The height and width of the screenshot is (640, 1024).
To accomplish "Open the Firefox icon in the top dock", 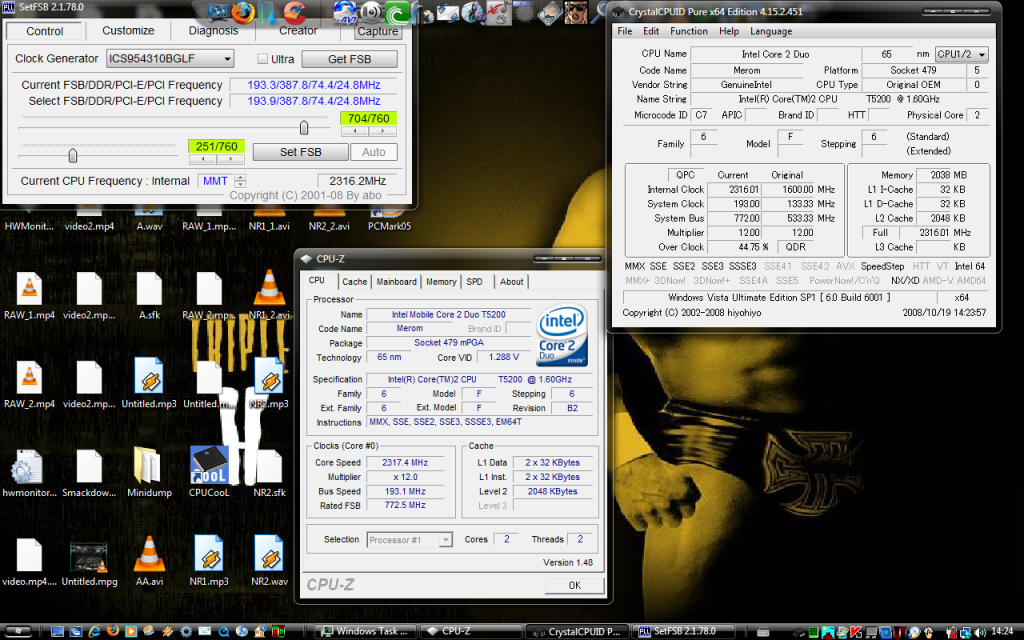I will [x=243, y=12].
